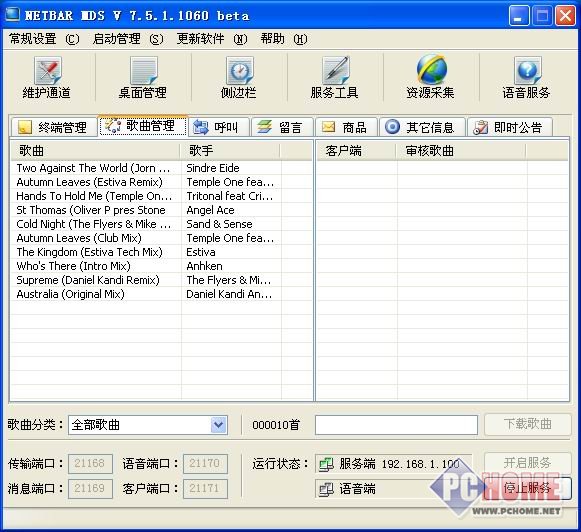
Task: Click the 语音端口 21170 field
Action: (x=205, y=463)
